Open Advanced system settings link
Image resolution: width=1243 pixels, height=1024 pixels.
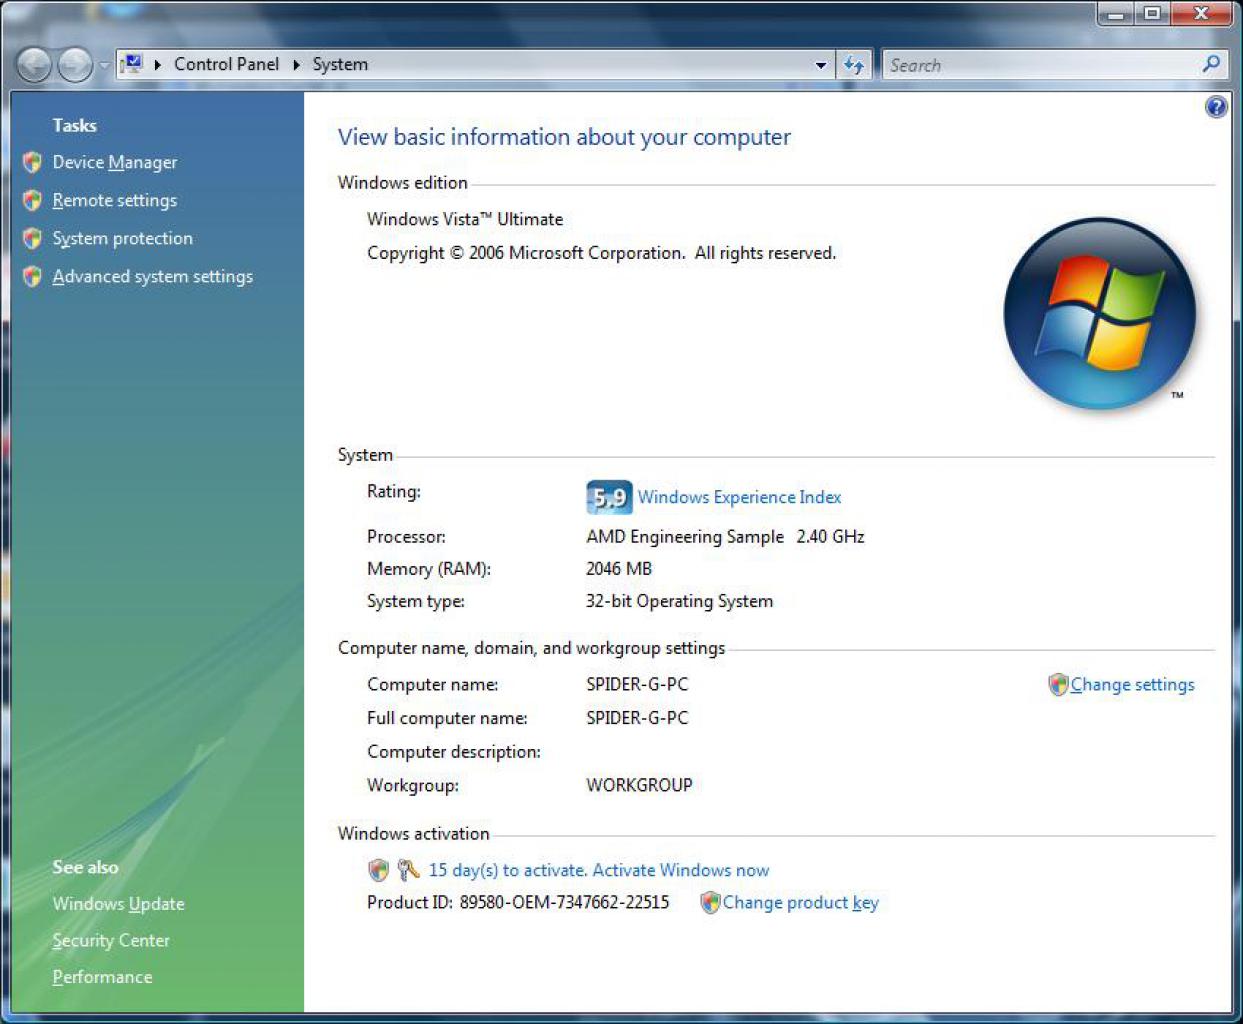point(153,276)
